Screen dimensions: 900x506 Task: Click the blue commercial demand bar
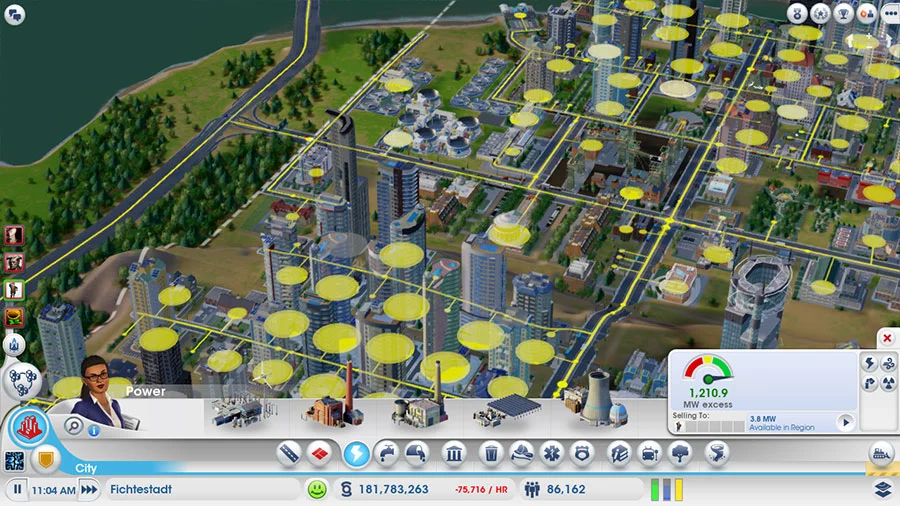pos(667,489)
